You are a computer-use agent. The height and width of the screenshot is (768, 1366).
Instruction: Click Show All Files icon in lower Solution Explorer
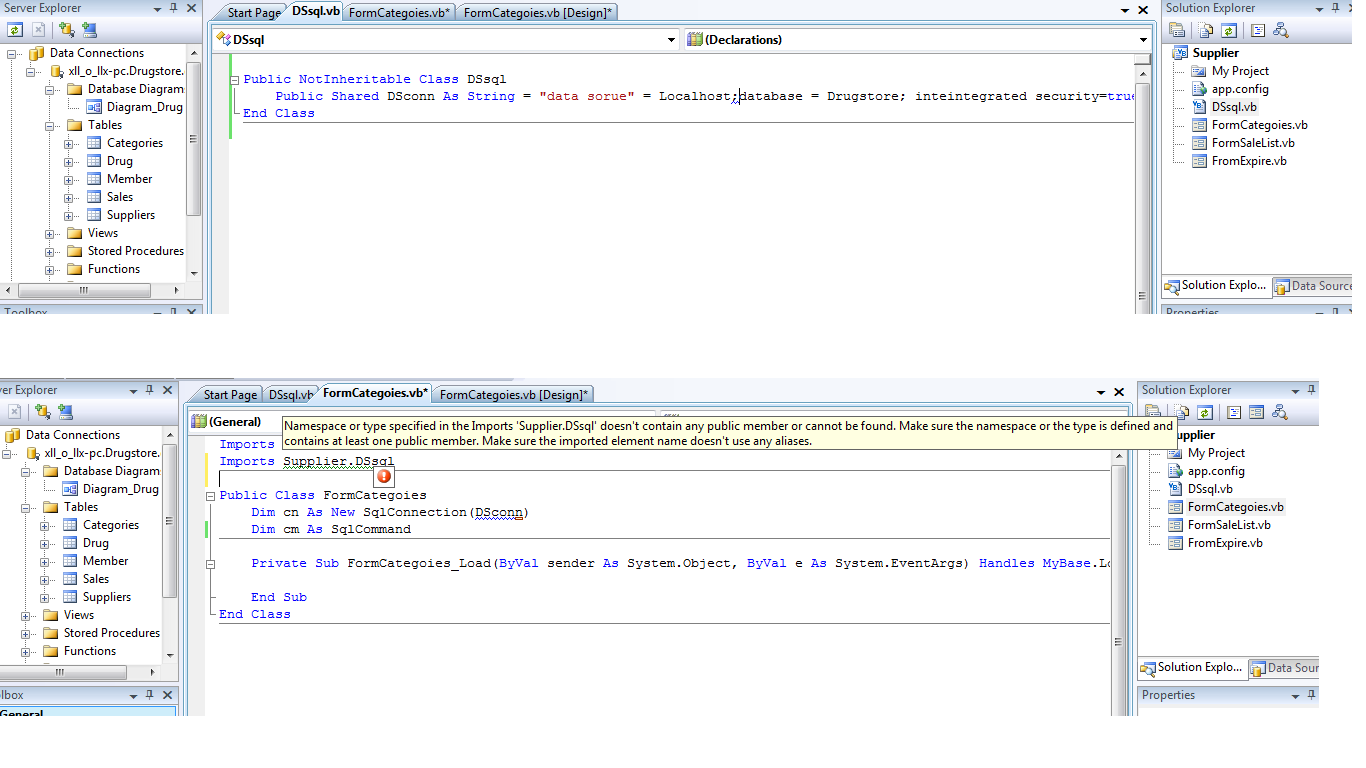[1184, 412]
